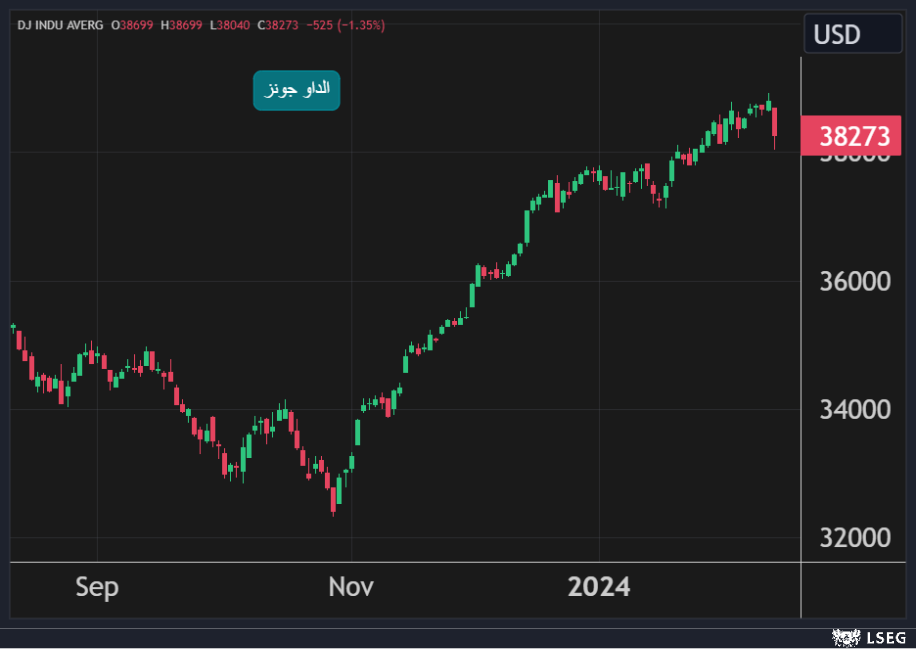Open the USD currency selector
This screenshot has height=649, width=916.
pyautogui.click(x=853, y=34)
